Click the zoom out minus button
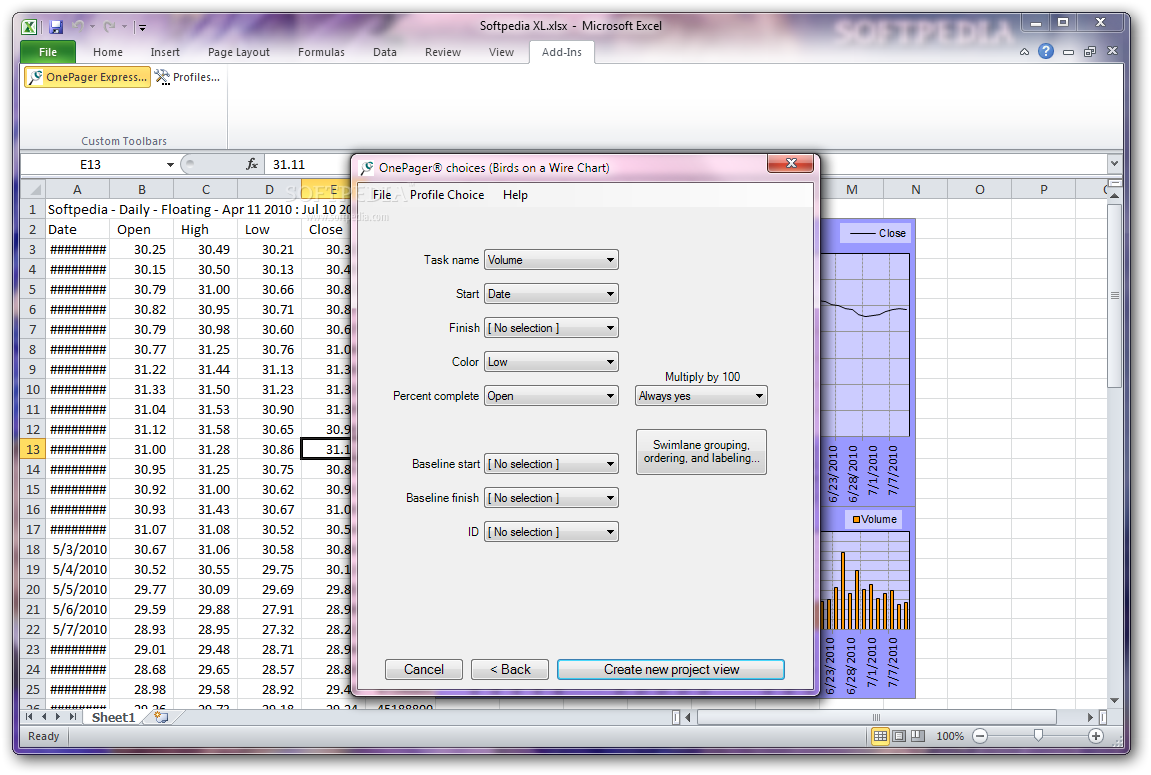The height and width of the screenshot is (775, 1151). click(980, 736)
